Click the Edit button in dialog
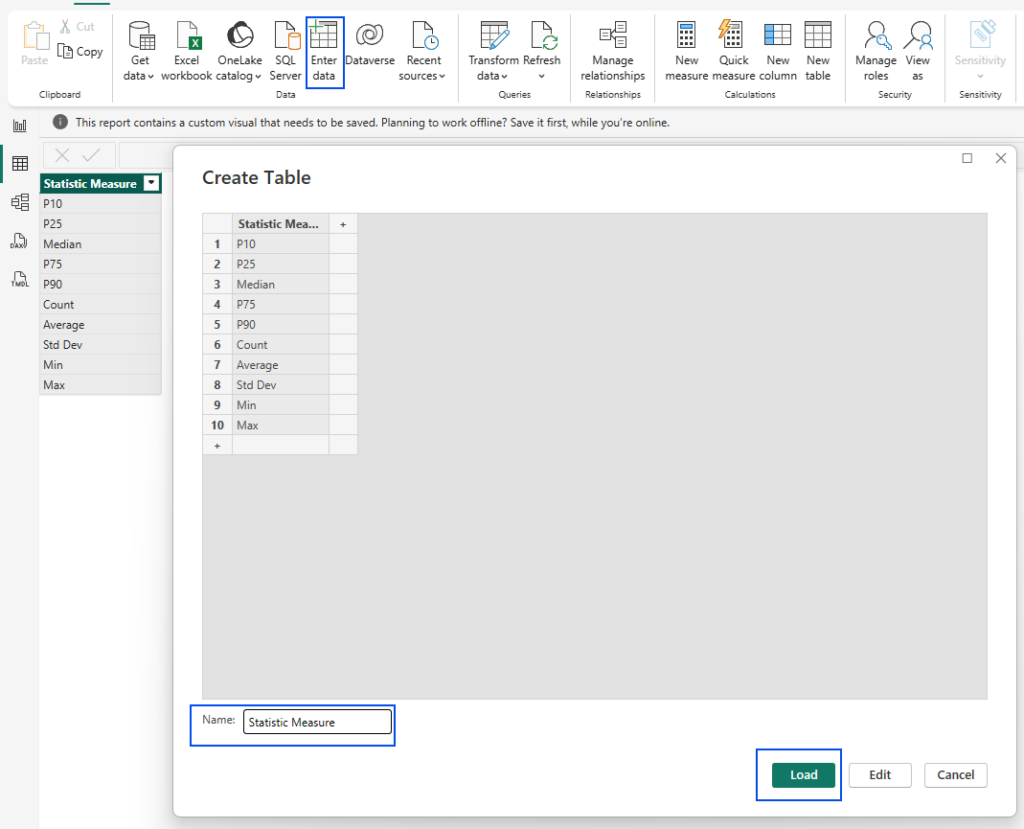 point(879,775)
